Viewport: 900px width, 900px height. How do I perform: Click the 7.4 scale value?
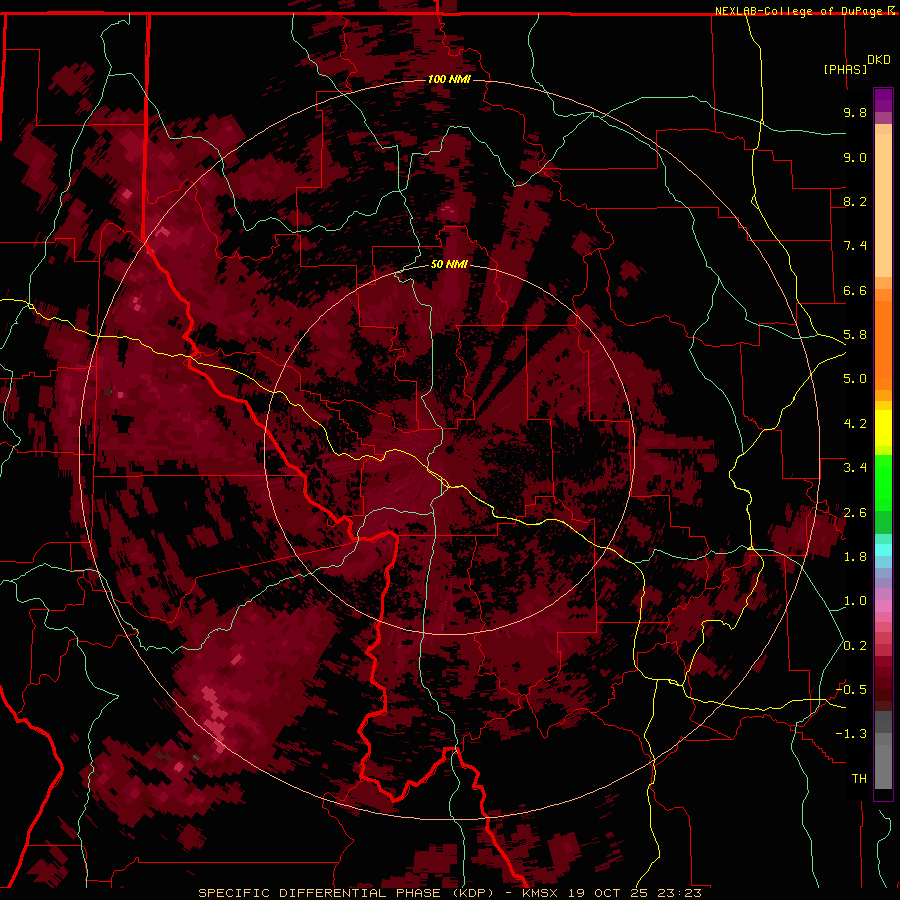tap(855, 246)
